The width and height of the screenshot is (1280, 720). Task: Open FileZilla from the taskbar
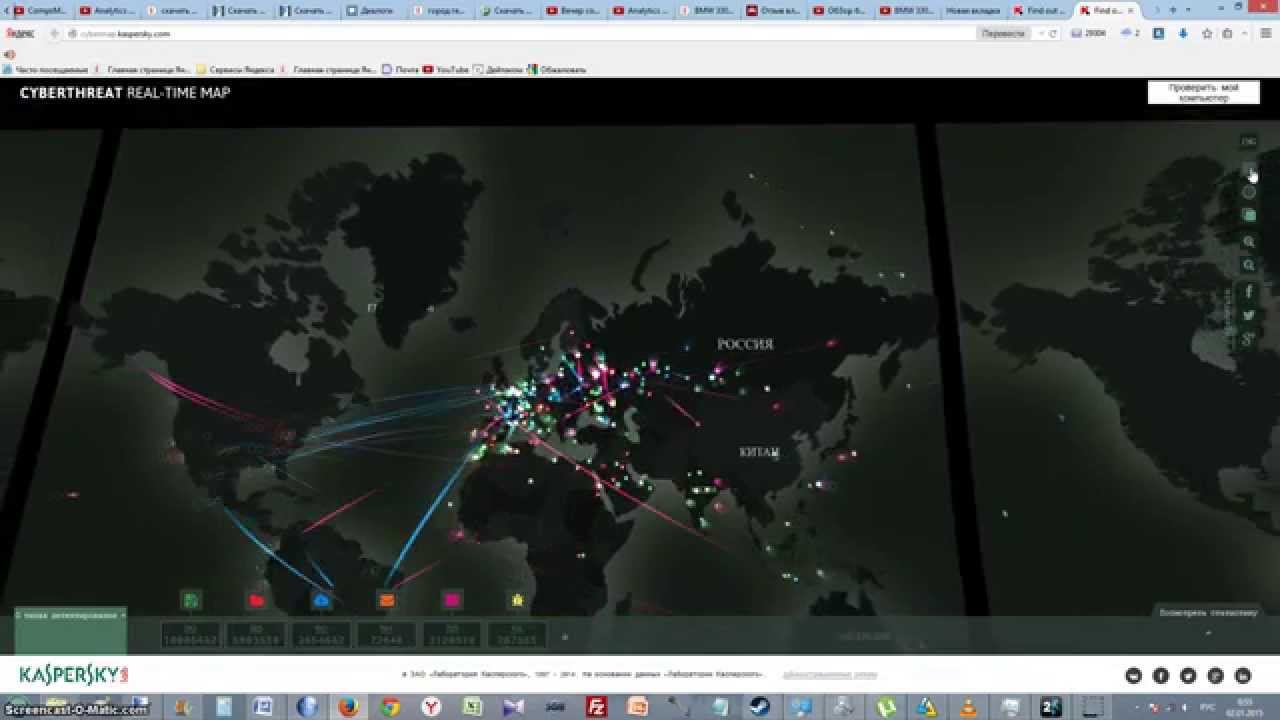[x=597, y=707]
